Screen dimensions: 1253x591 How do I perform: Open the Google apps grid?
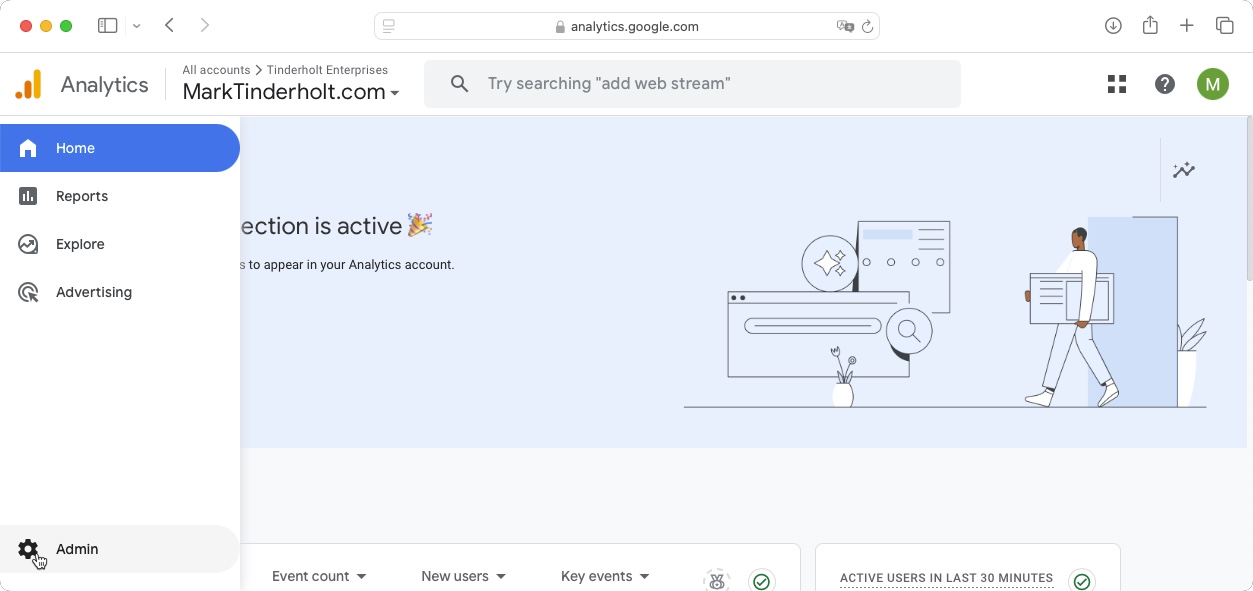(1117, 84)
